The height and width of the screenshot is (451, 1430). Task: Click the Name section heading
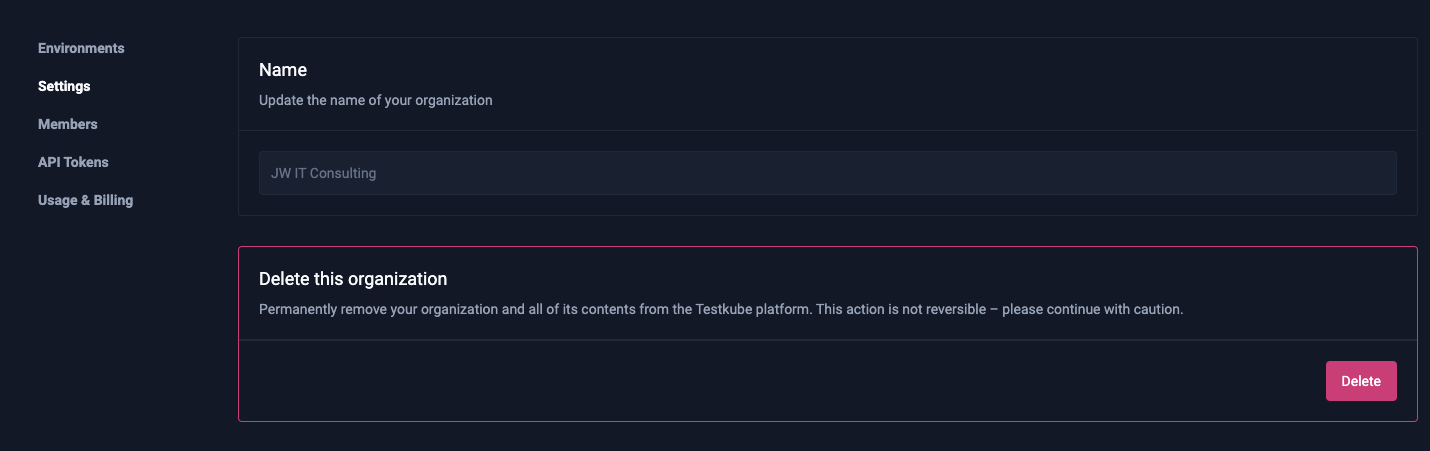[x=283, y=70]
